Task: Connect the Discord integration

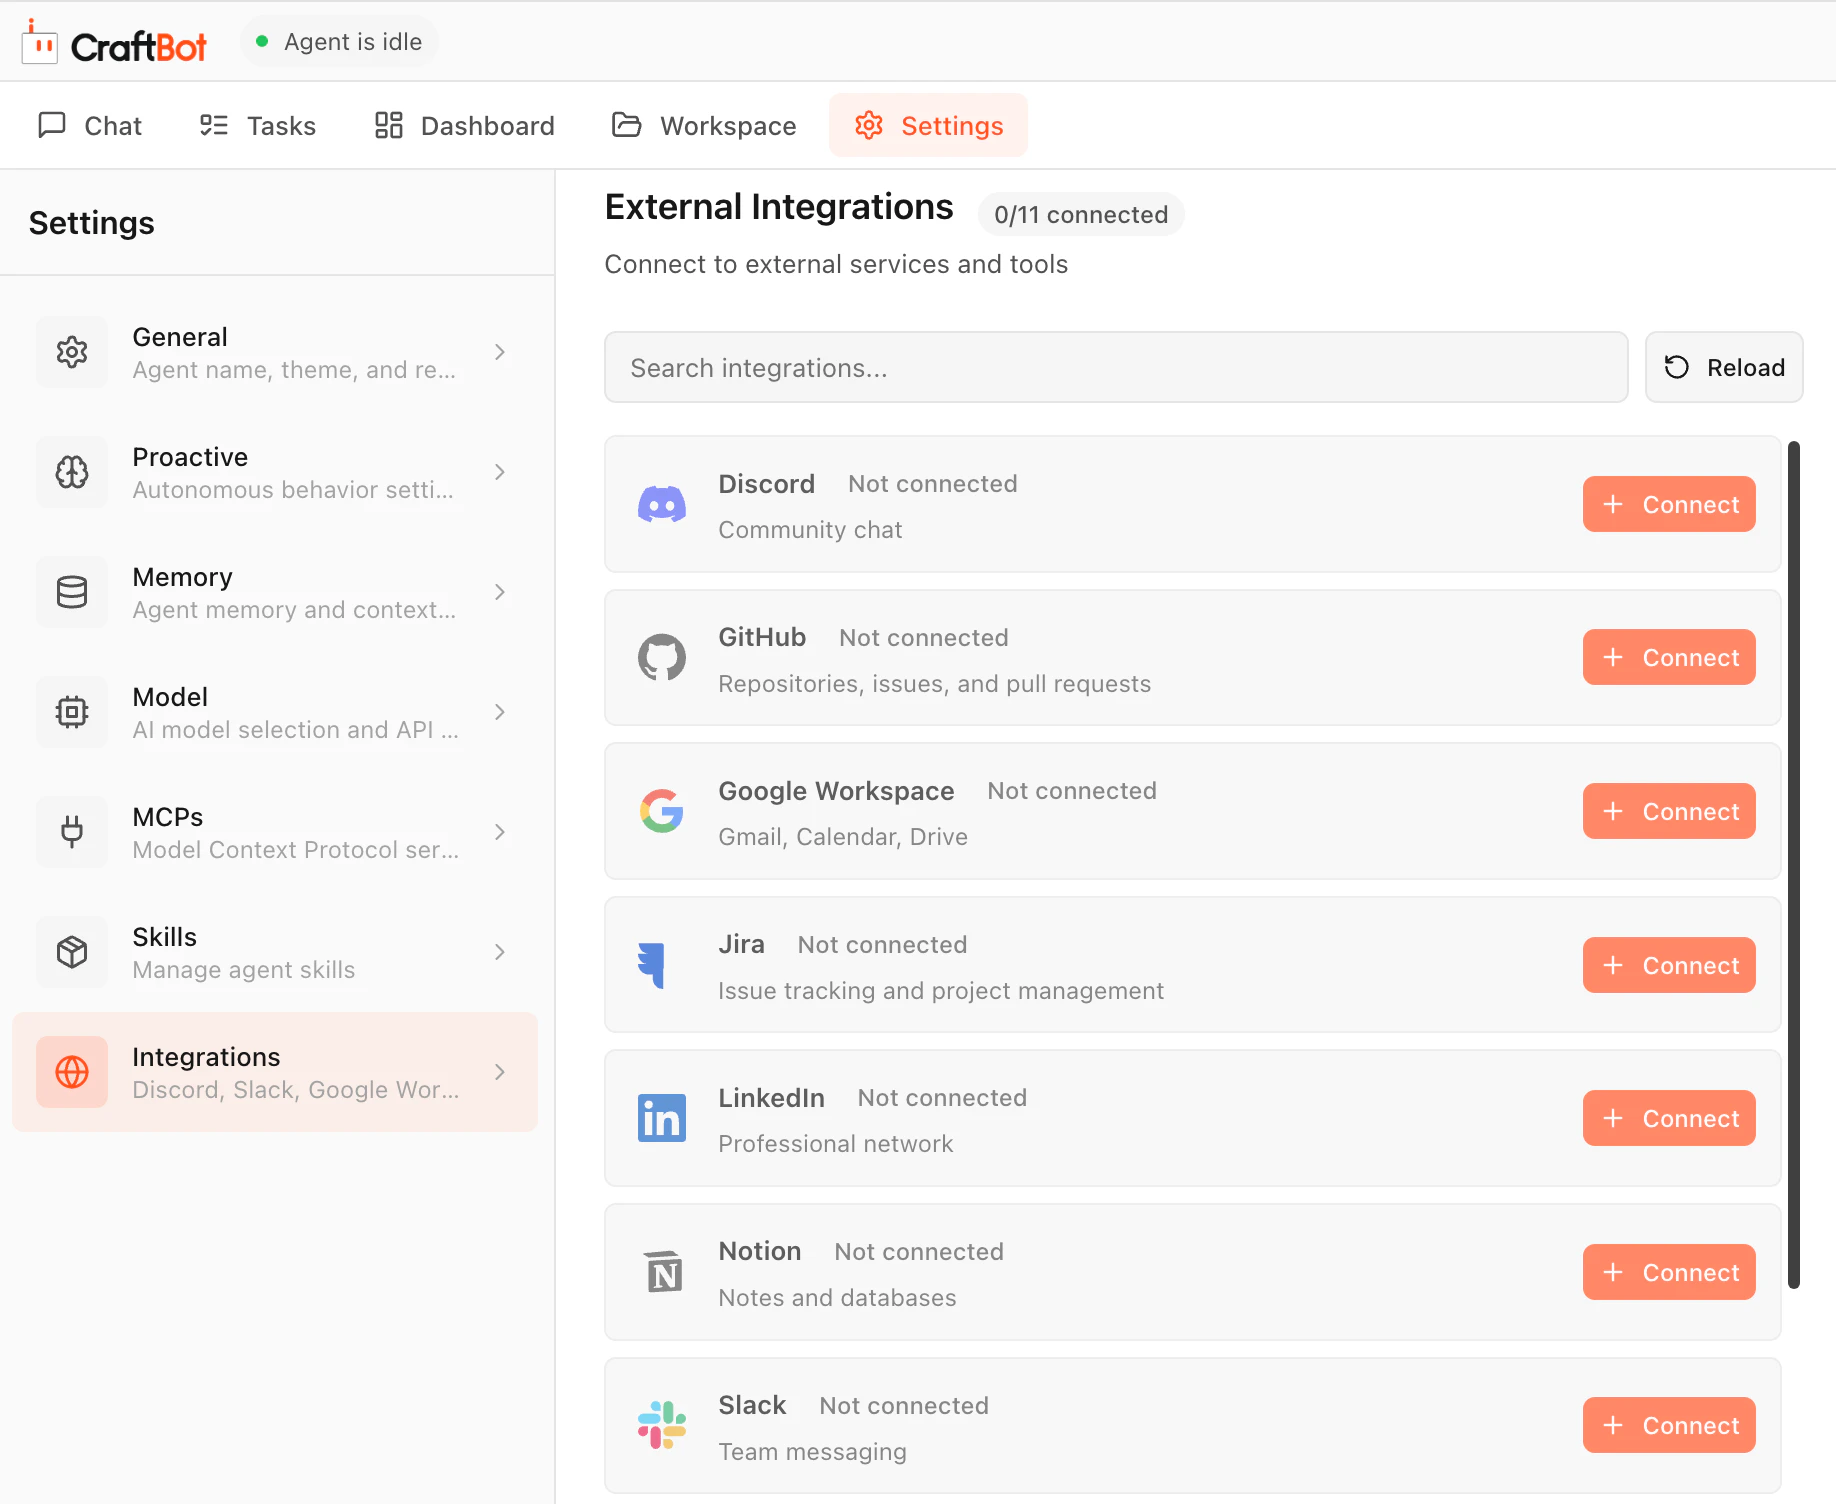Action: click(x=1669, y=504)
